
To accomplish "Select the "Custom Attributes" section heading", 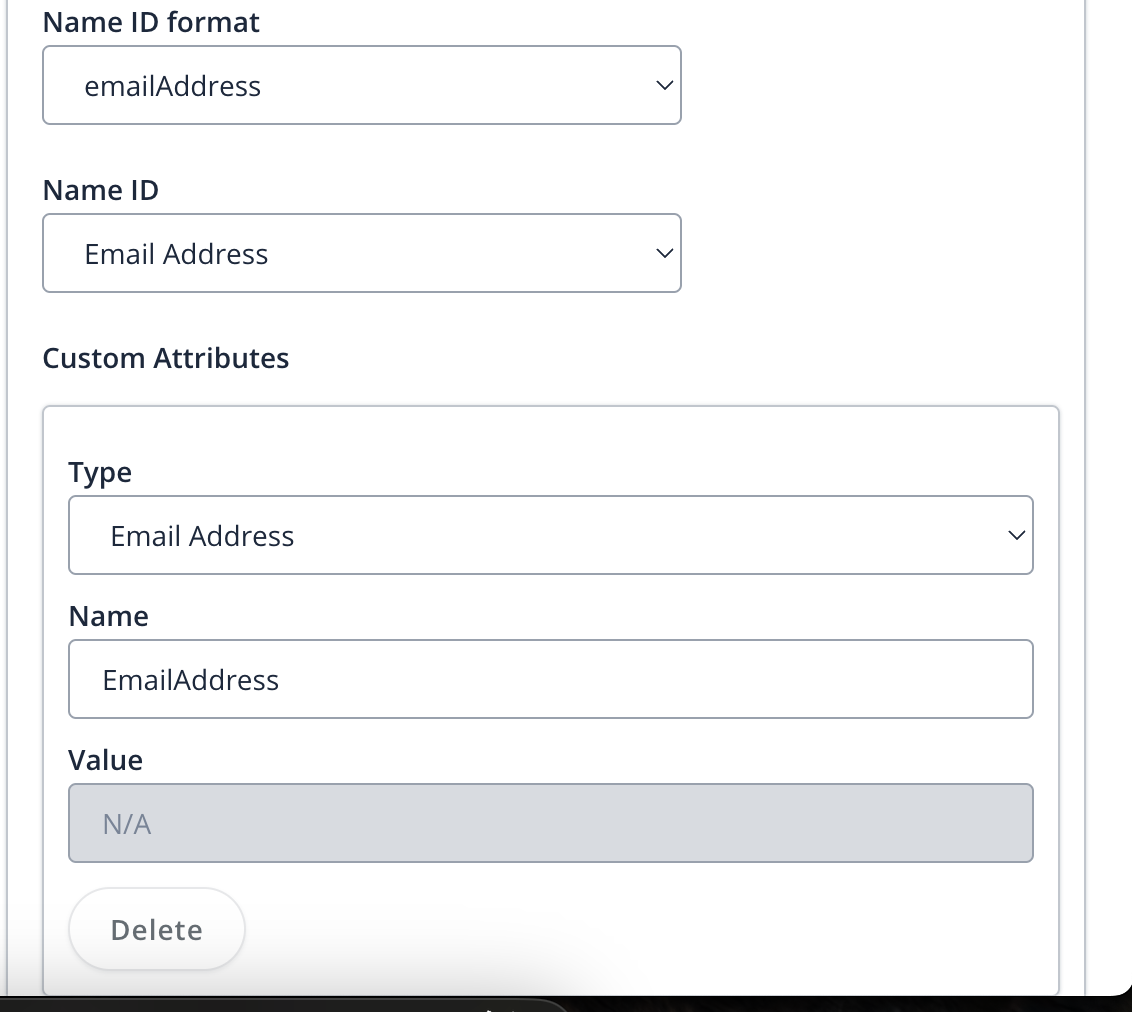I will (x=166, y=358).
